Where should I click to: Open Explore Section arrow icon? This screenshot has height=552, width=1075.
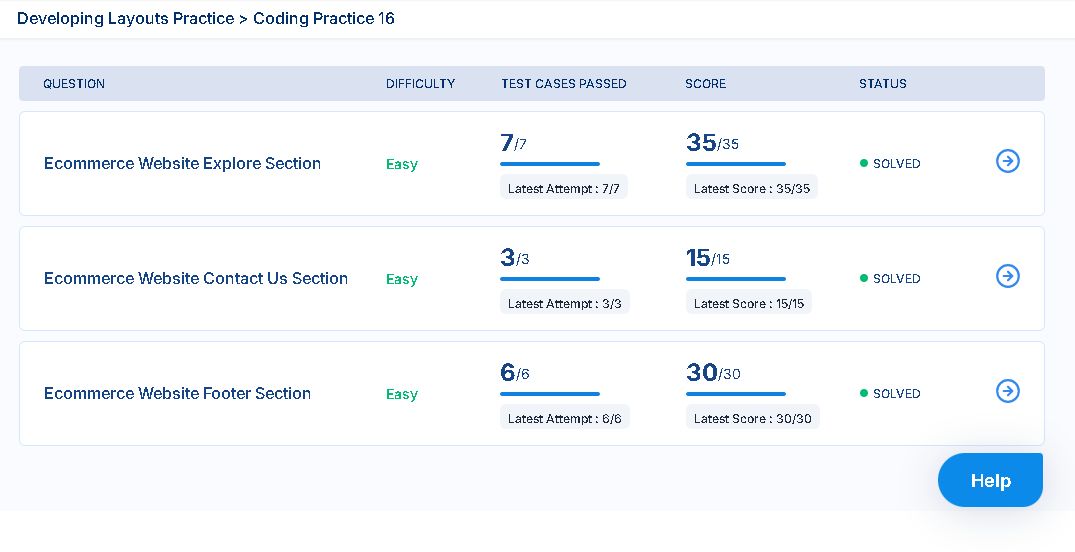[1007, 161]
